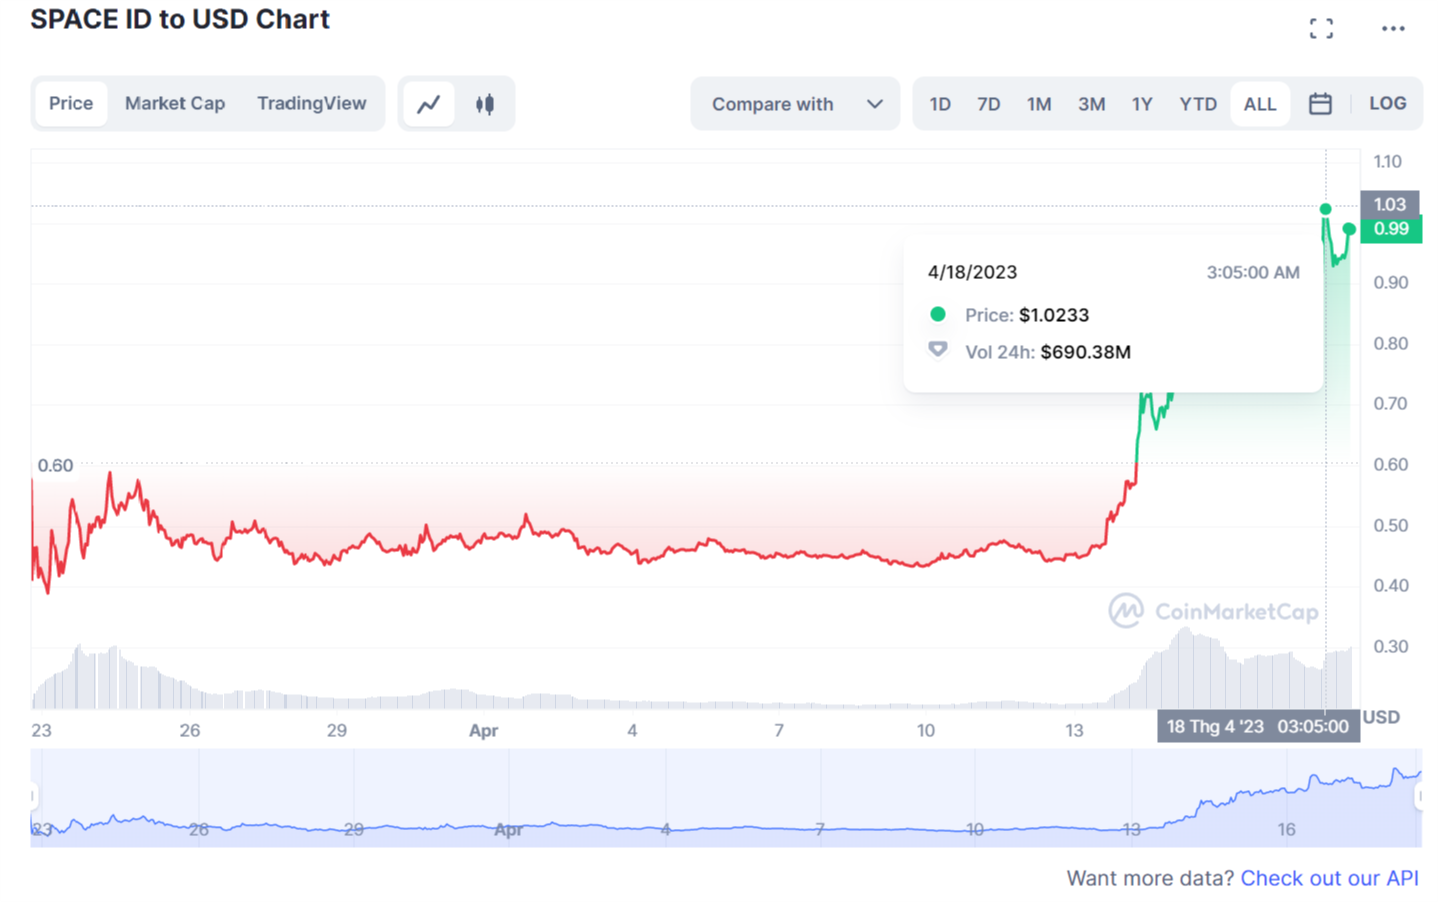Click the green 0.99 current price label

1390,229
